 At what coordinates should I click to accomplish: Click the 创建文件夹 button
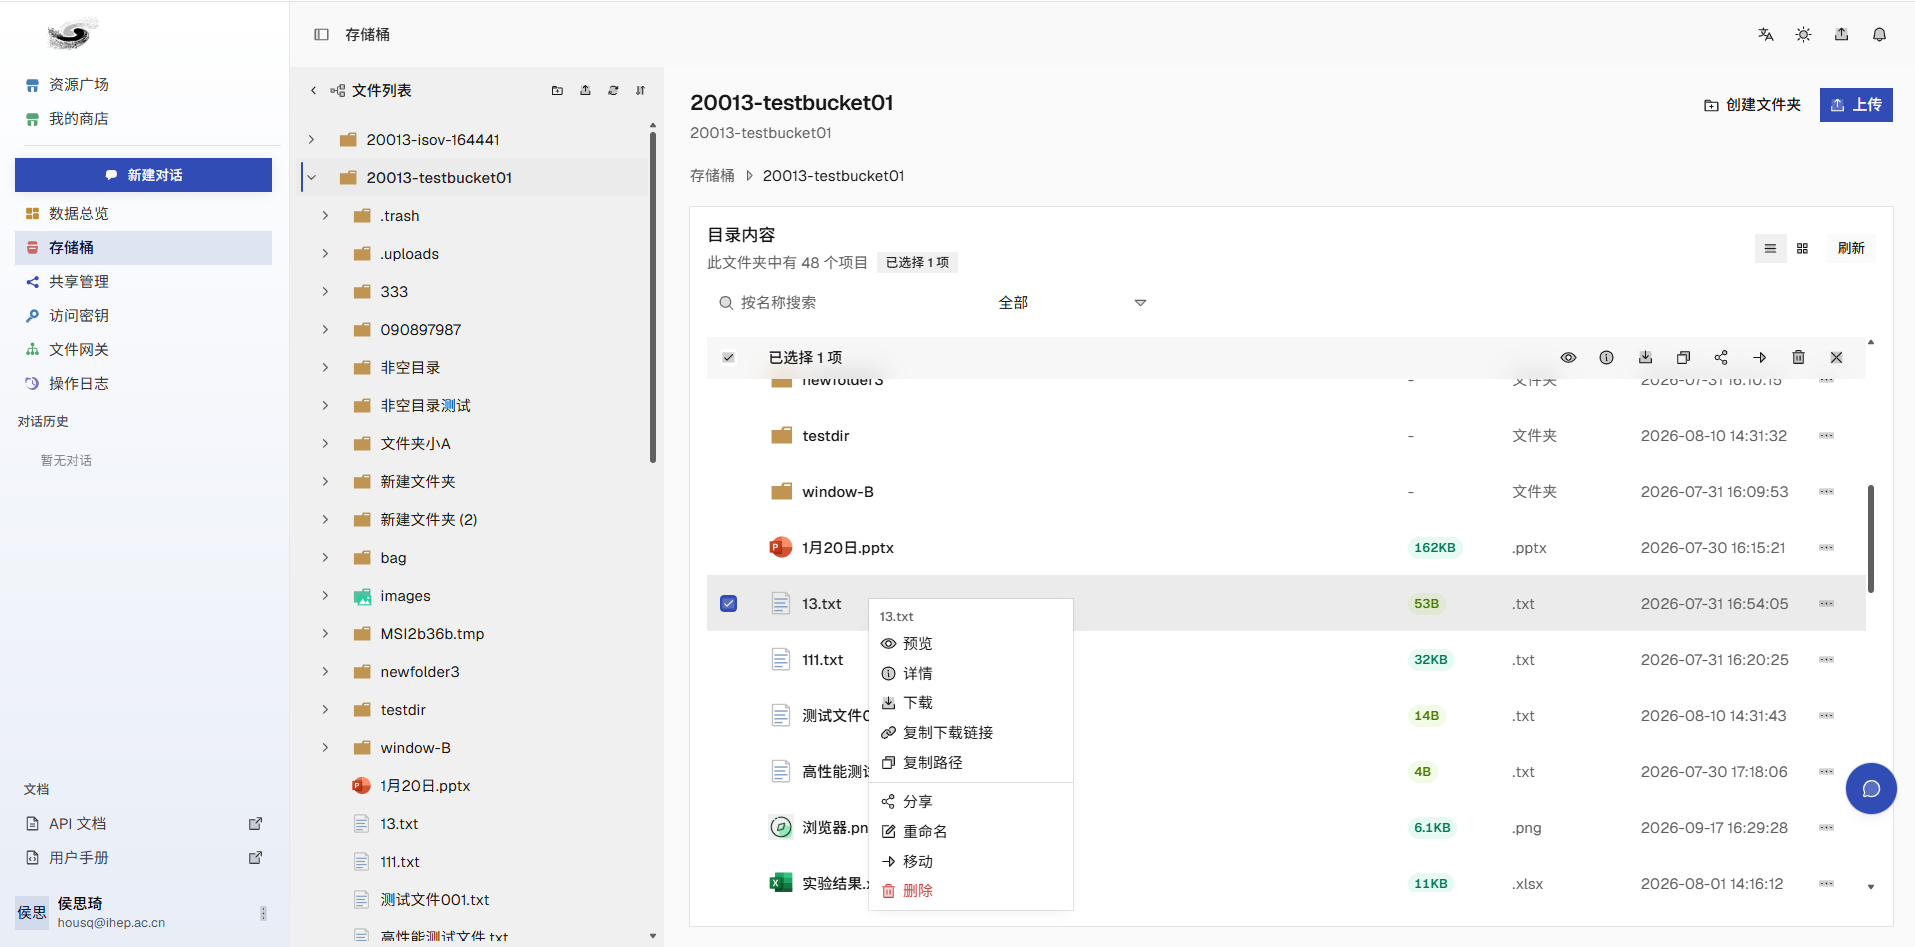1752,105
